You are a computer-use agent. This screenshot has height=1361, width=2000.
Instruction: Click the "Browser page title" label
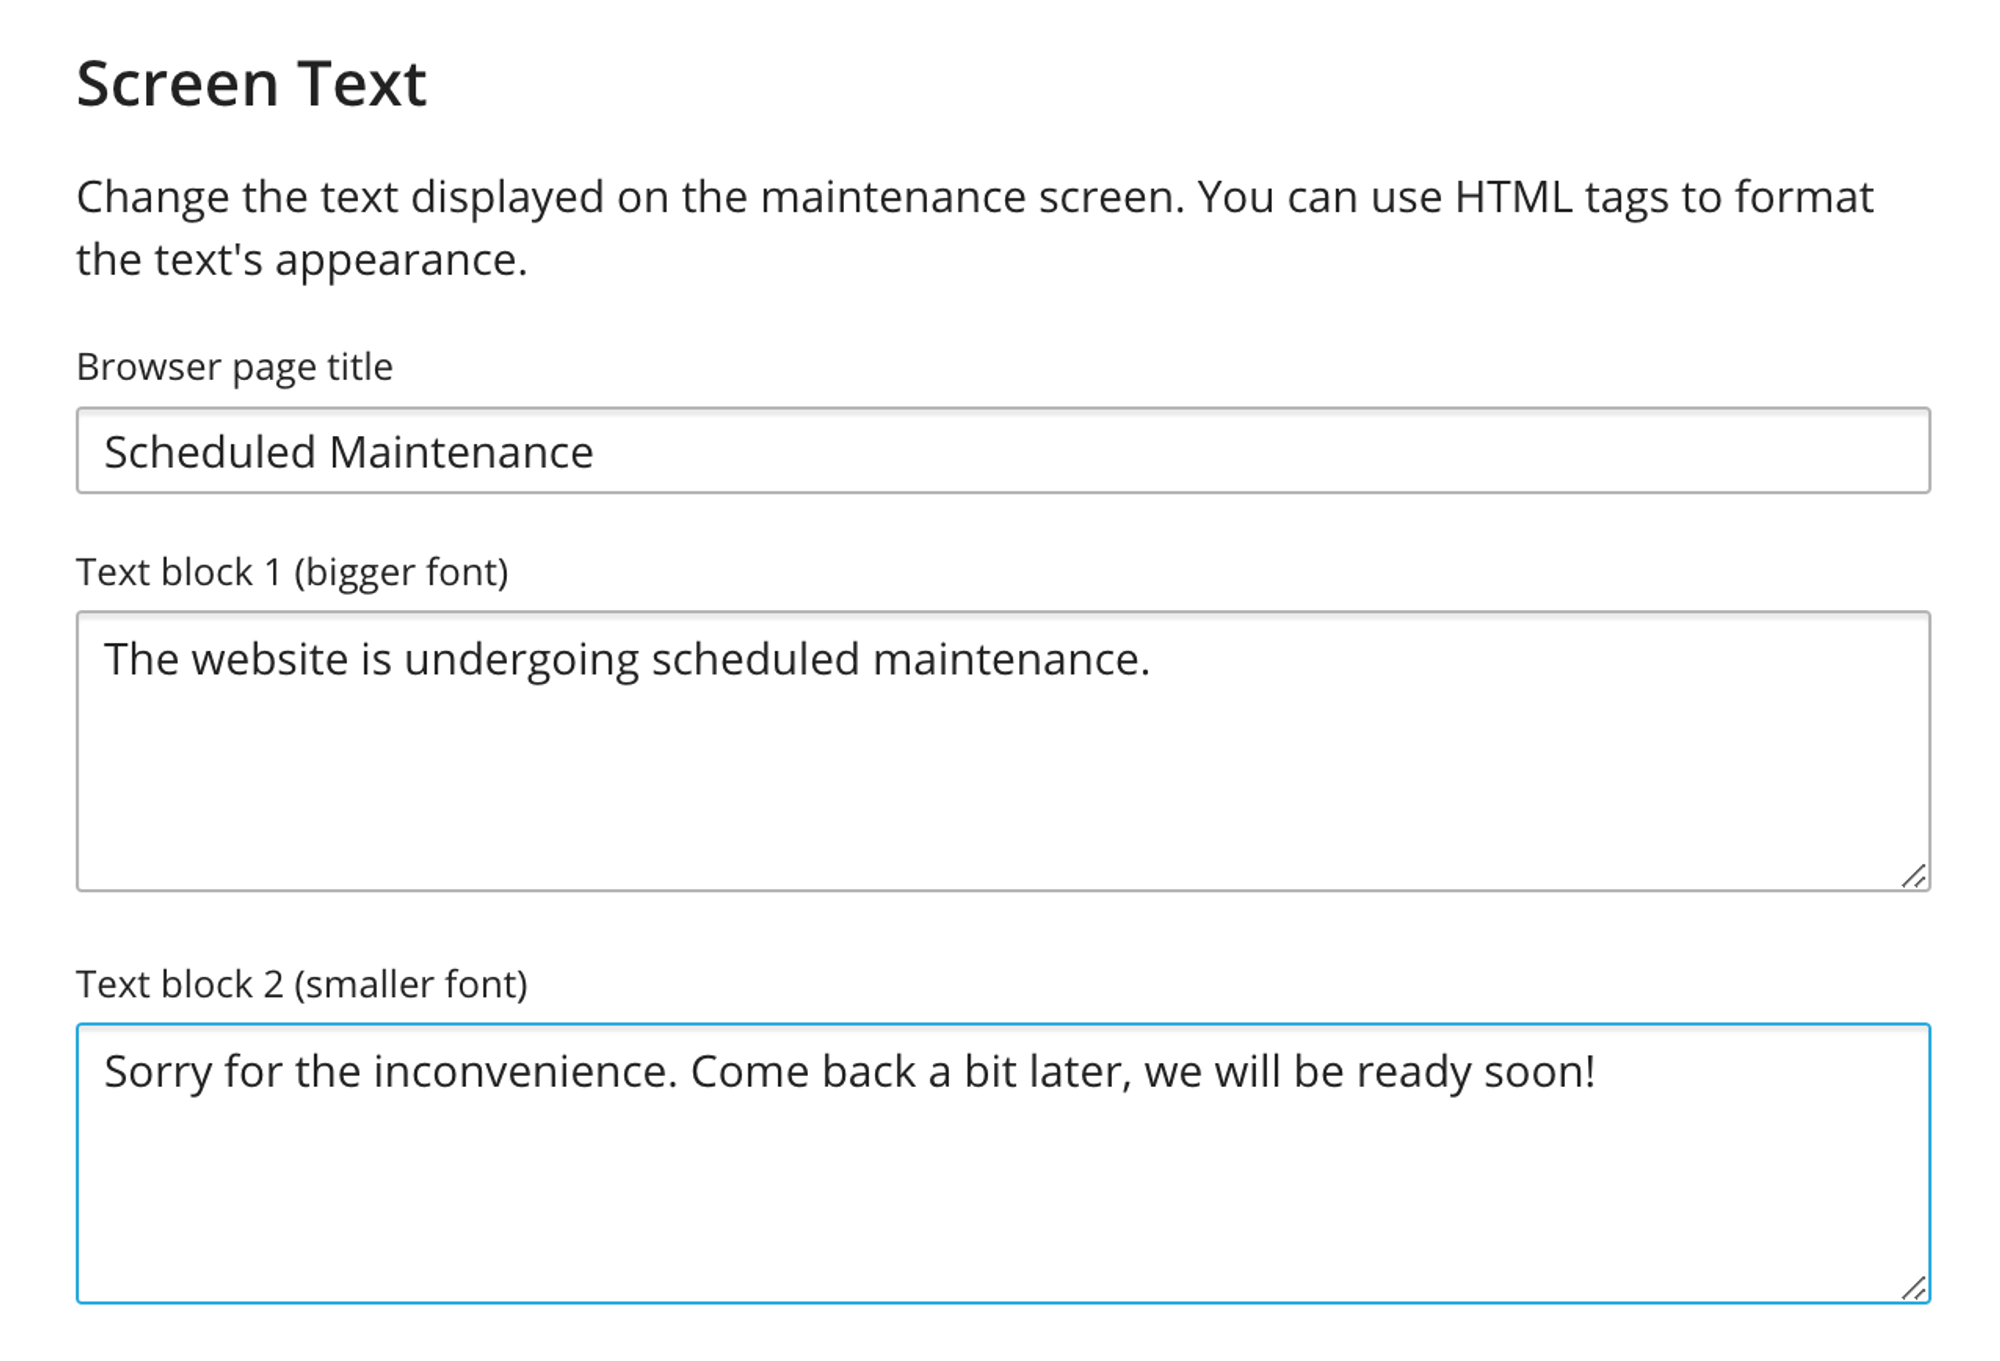pos(234,367)
